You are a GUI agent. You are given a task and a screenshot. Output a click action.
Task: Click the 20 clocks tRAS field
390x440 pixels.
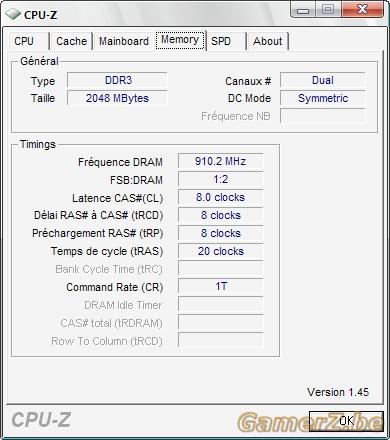(220, 251)
